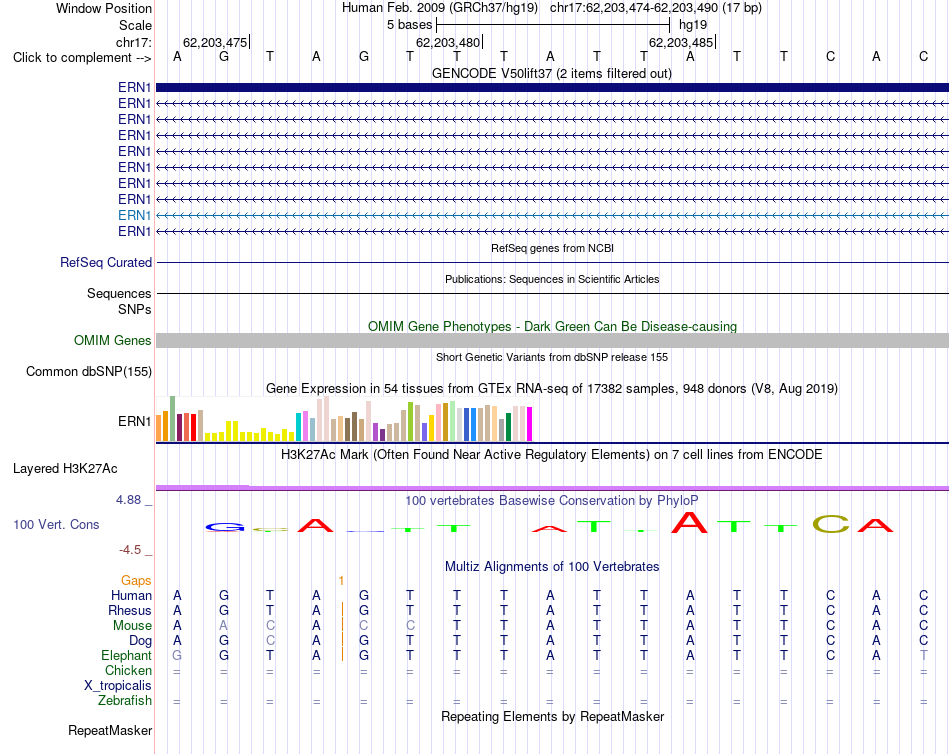Click the SNPs track label
The width and height of the screenshot is (950, 754).
(x=135, y=309)
